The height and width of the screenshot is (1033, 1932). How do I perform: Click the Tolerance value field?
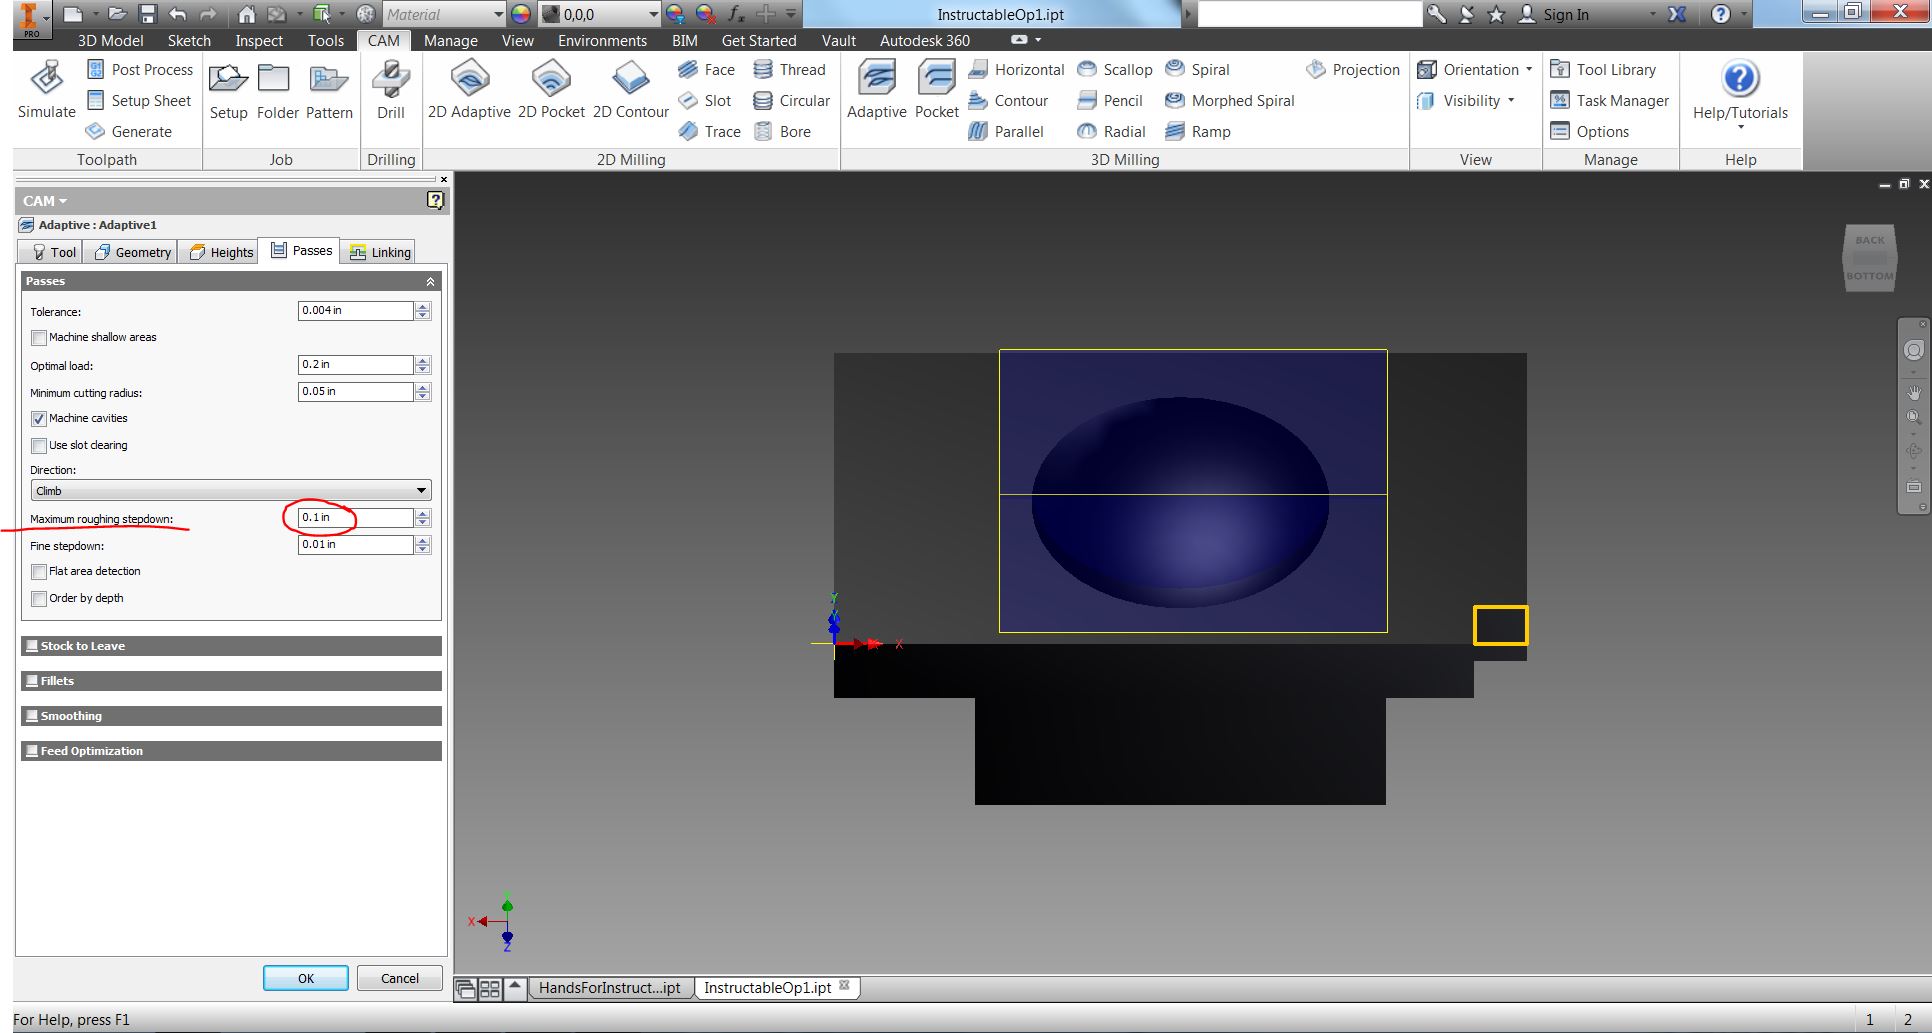(x=356, y=311)
